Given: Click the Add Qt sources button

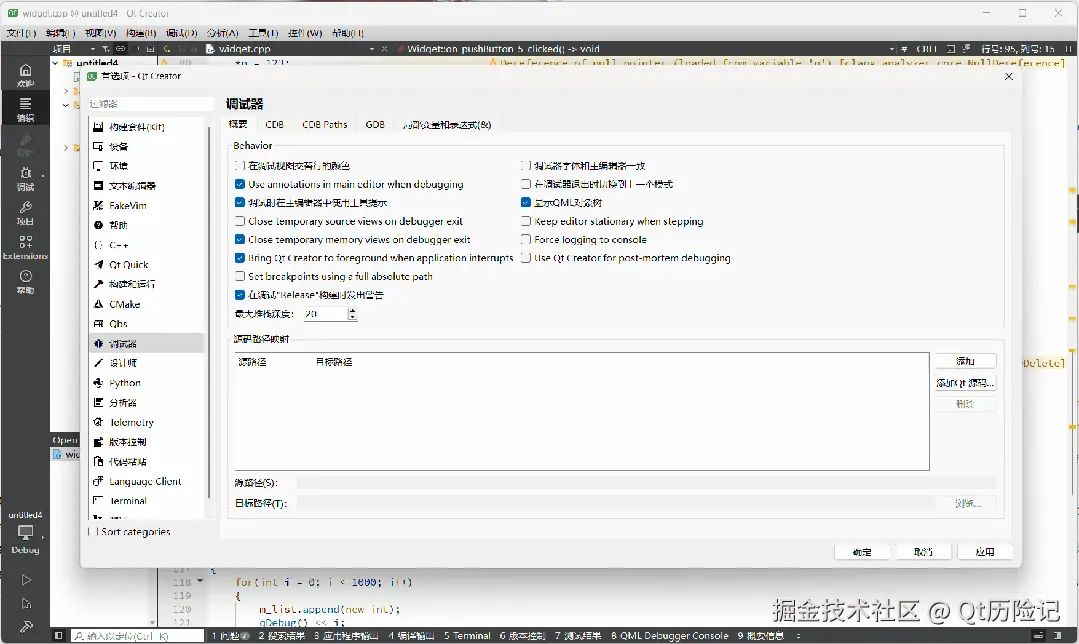Looking at the screenshot, I should 965,383.
